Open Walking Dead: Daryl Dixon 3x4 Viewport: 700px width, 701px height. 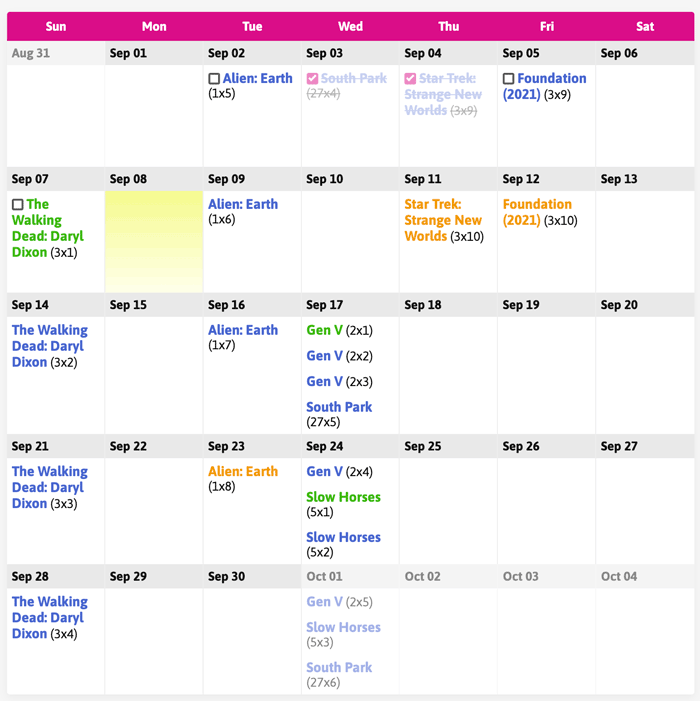(49, 617)
